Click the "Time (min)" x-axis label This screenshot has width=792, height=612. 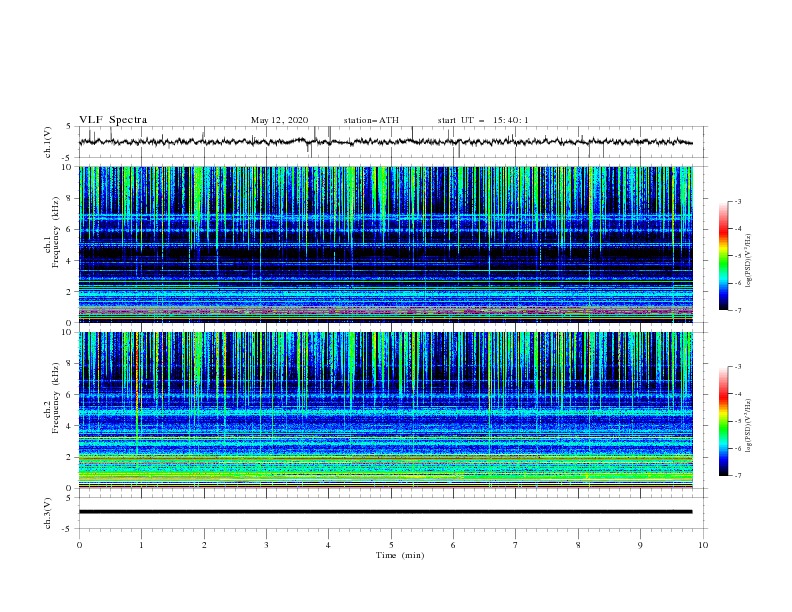point(400,555)
